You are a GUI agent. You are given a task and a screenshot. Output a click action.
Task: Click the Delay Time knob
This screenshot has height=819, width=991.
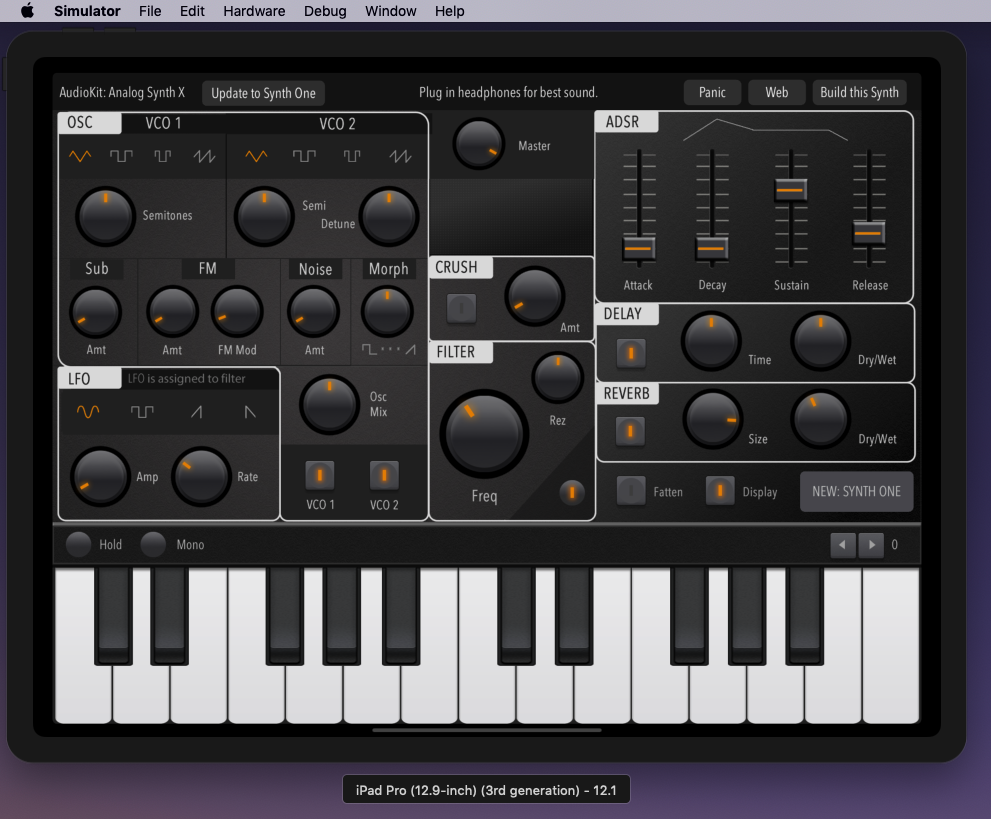pos(711,341)
